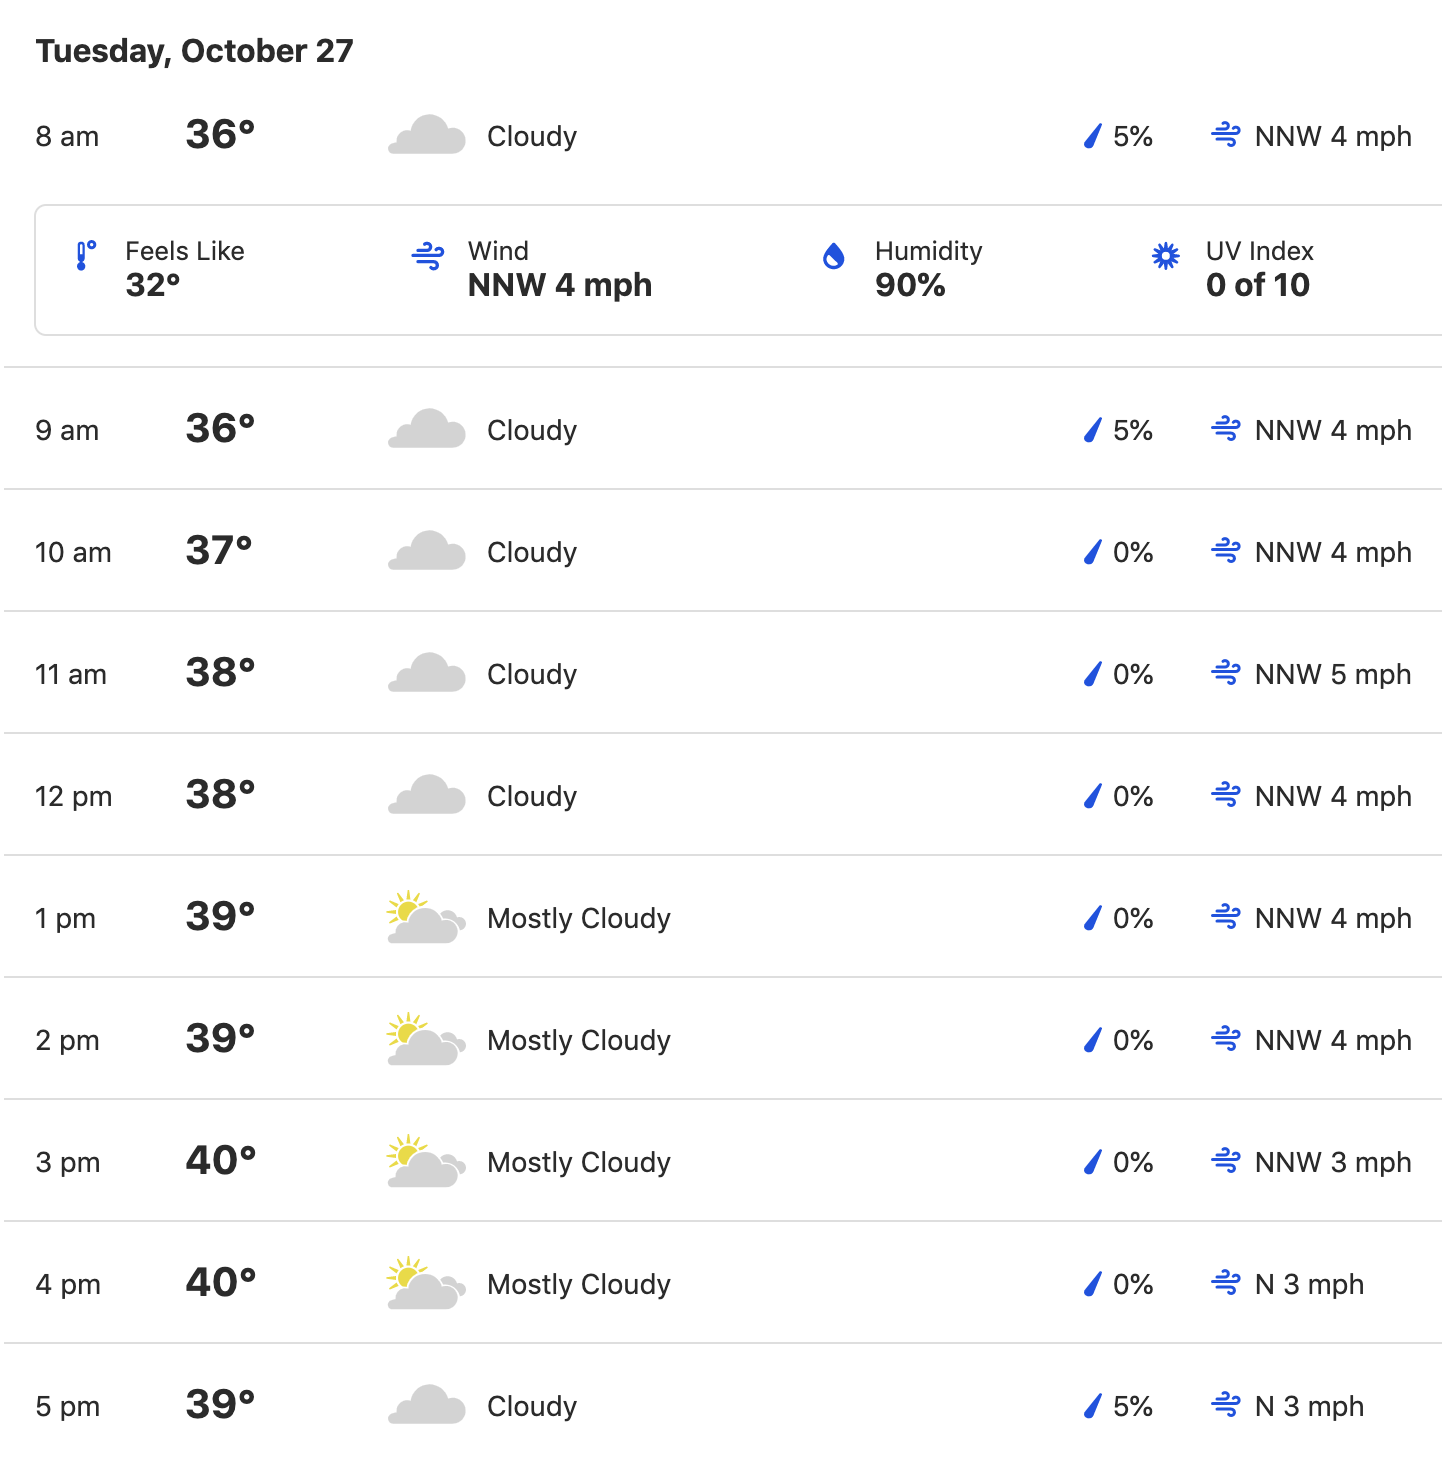Click the cloudy icon for 9 am

pyautogui.click(x=427, y=429)
